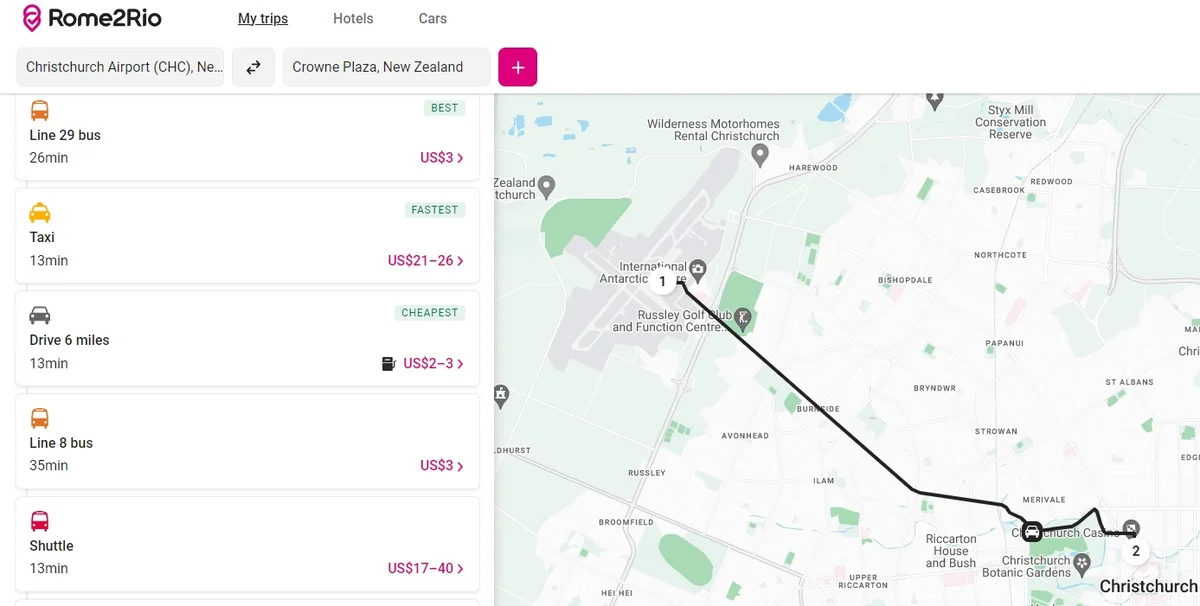
Task: Select map waypoint marker 1
Action: pos(662,282)
